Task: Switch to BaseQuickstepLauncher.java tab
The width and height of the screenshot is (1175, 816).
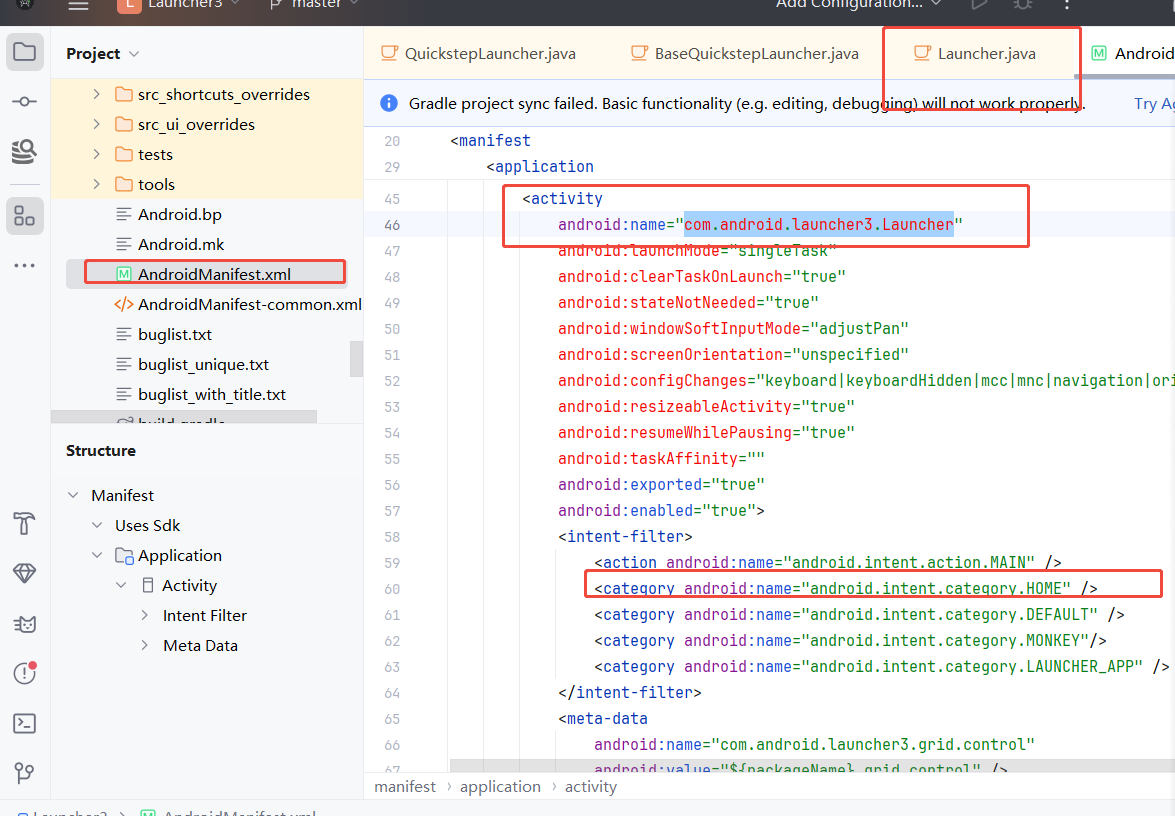Action: click(745, 53)
